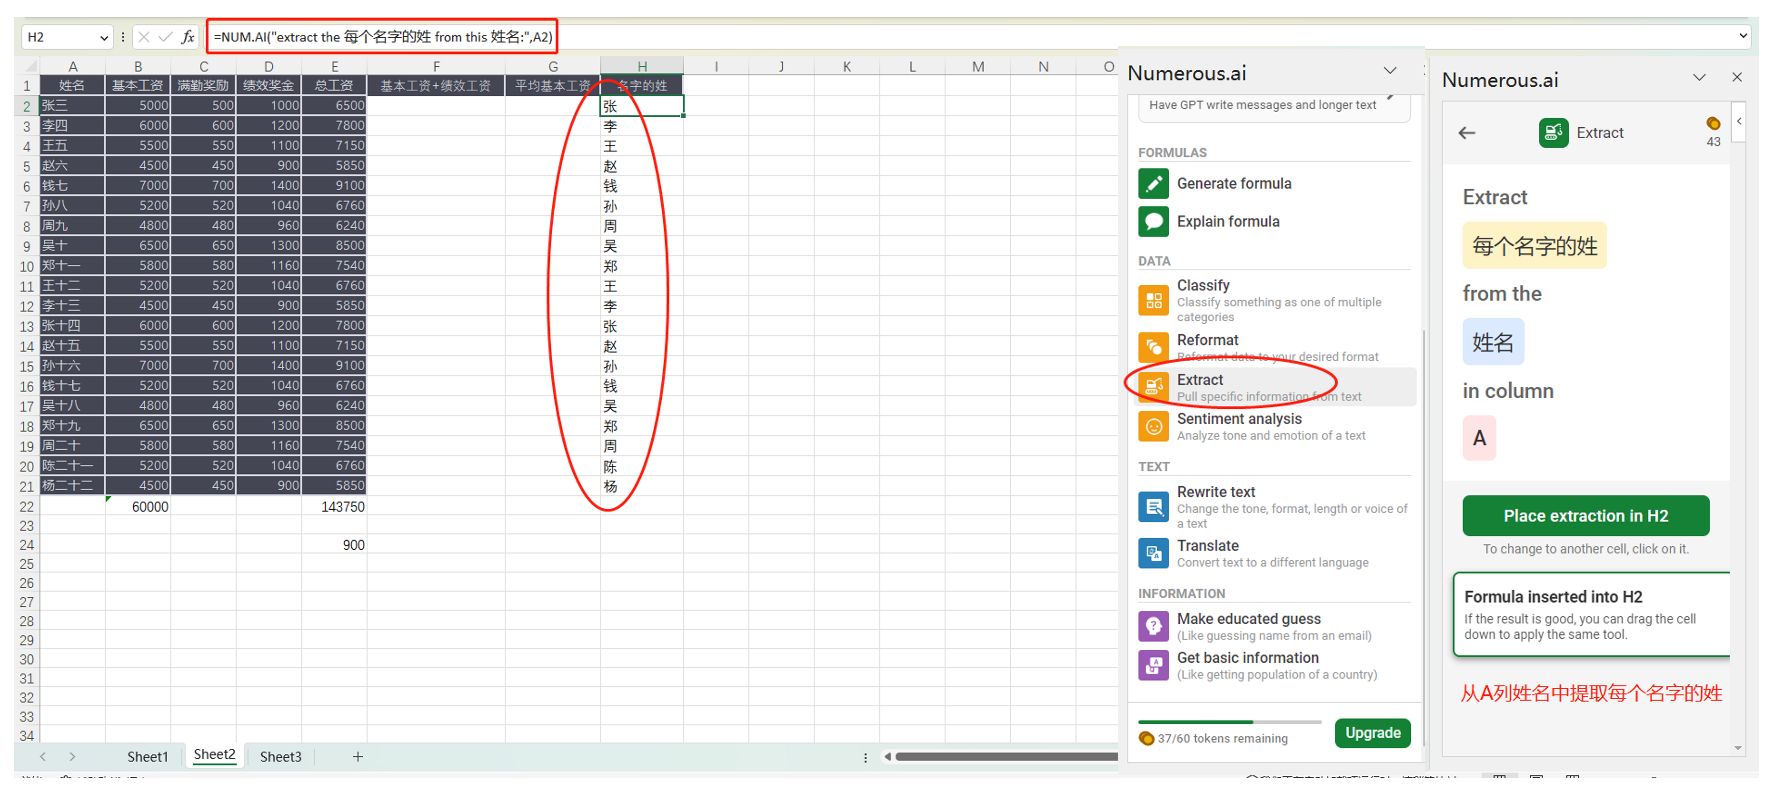Cancel formula entry with the X icon
This screenshot has width=1782, height=799.
pyautogui.click(x=144, y=37)
